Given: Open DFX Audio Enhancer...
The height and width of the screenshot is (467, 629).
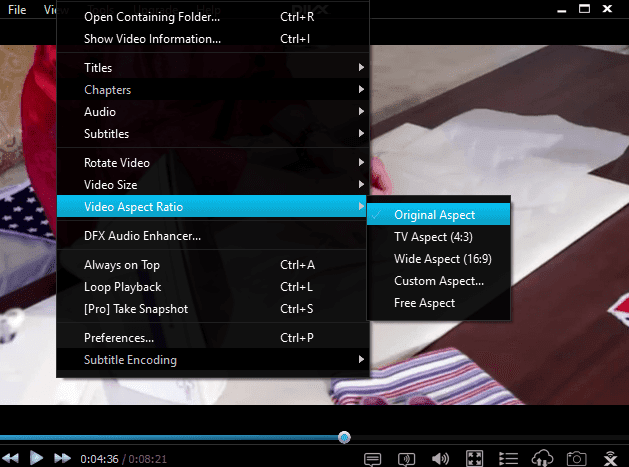Looking at the screenshot, I should [213, 235].
